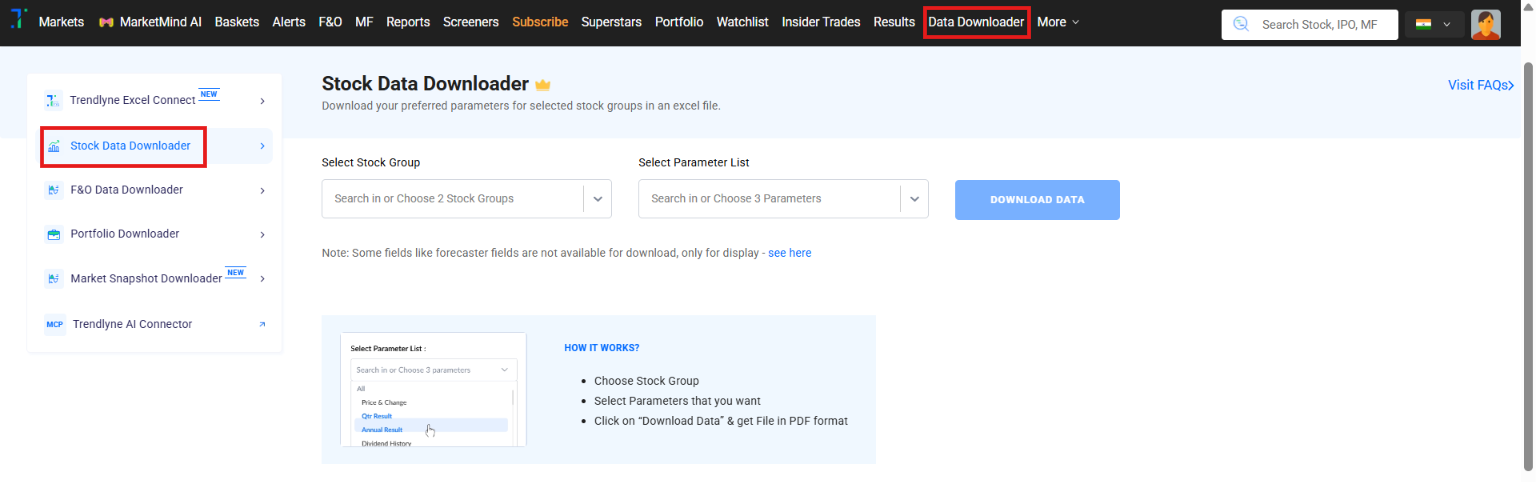Screen dimensions: 1536x482
Task: Open the Reports menu item
Action: pyautogui.click(x=408, y=22)
